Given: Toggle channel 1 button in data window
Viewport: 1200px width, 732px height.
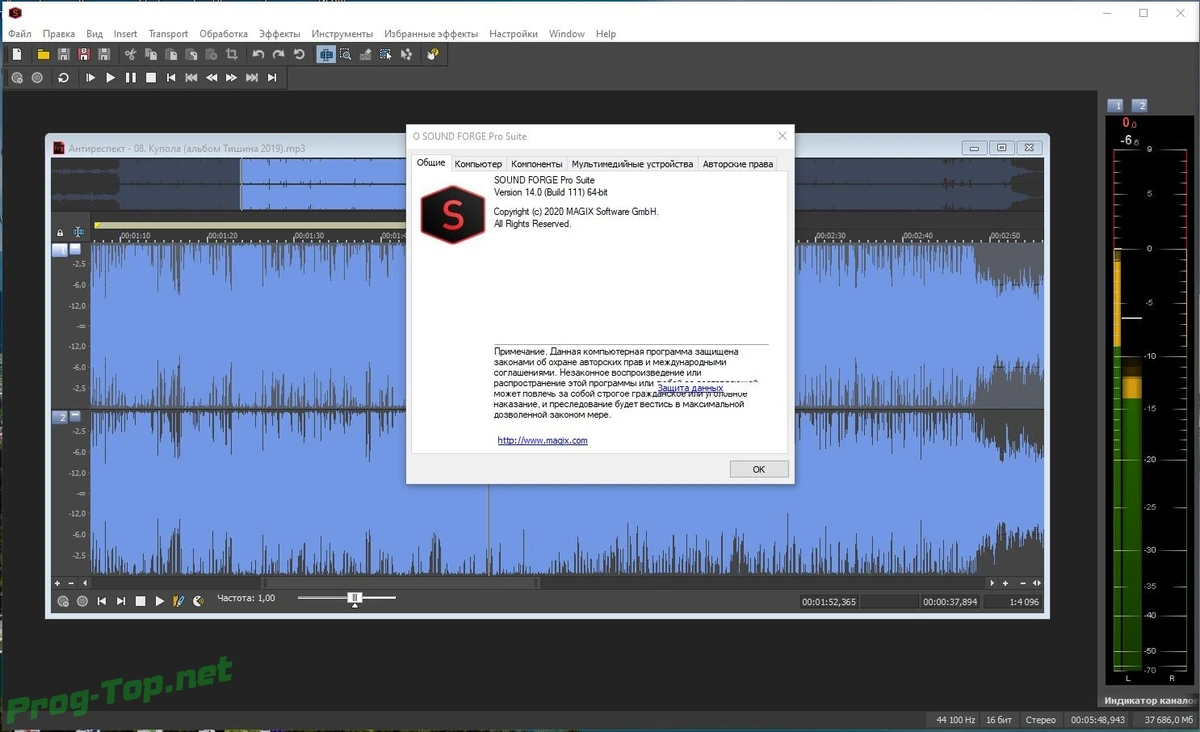Looking at the screenshot, I should 60,250.
